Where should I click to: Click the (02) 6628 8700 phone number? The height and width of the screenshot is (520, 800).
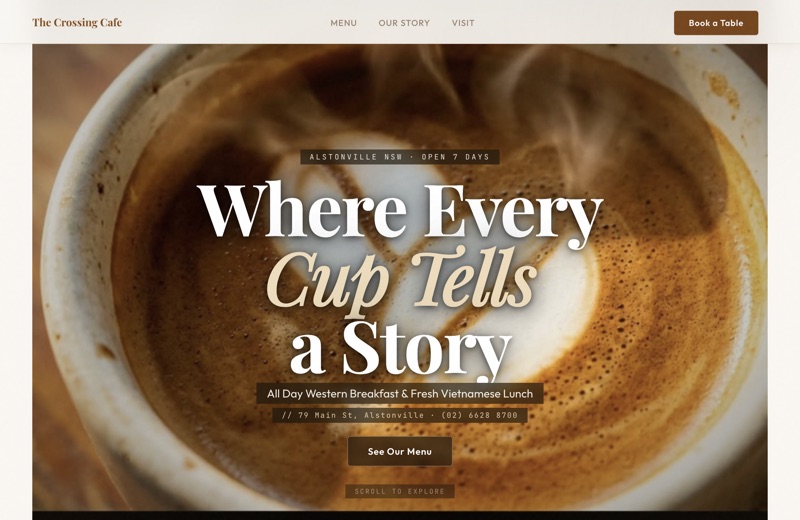[x=479, y=415]
